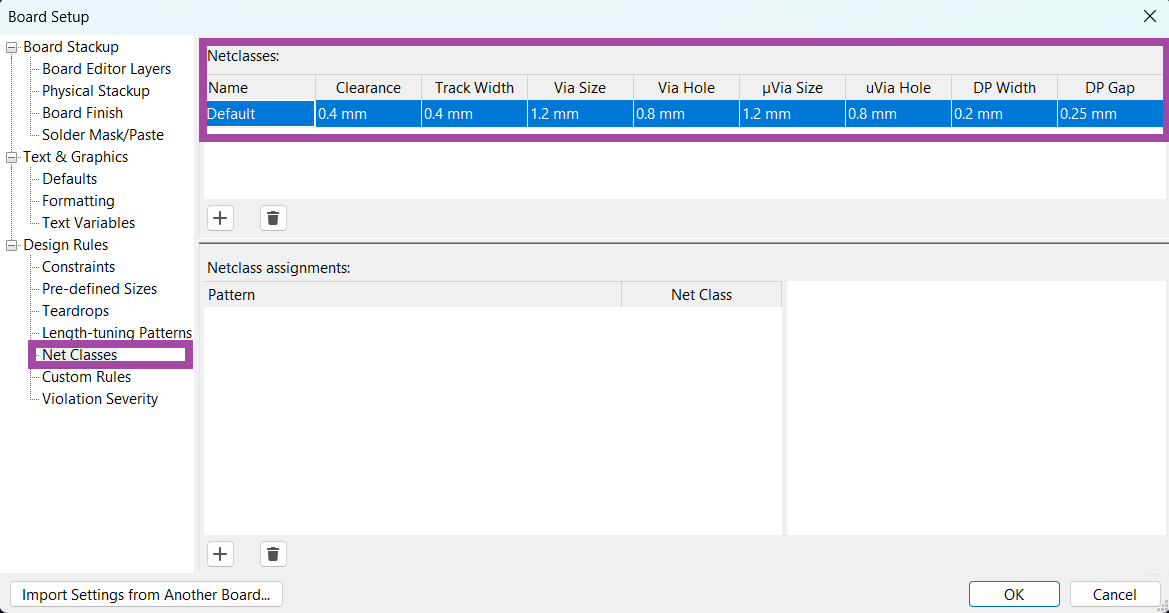The image size is (1169, 613).
Task: Go to Violation Severity settings
Action: click(x=99, y=399)
